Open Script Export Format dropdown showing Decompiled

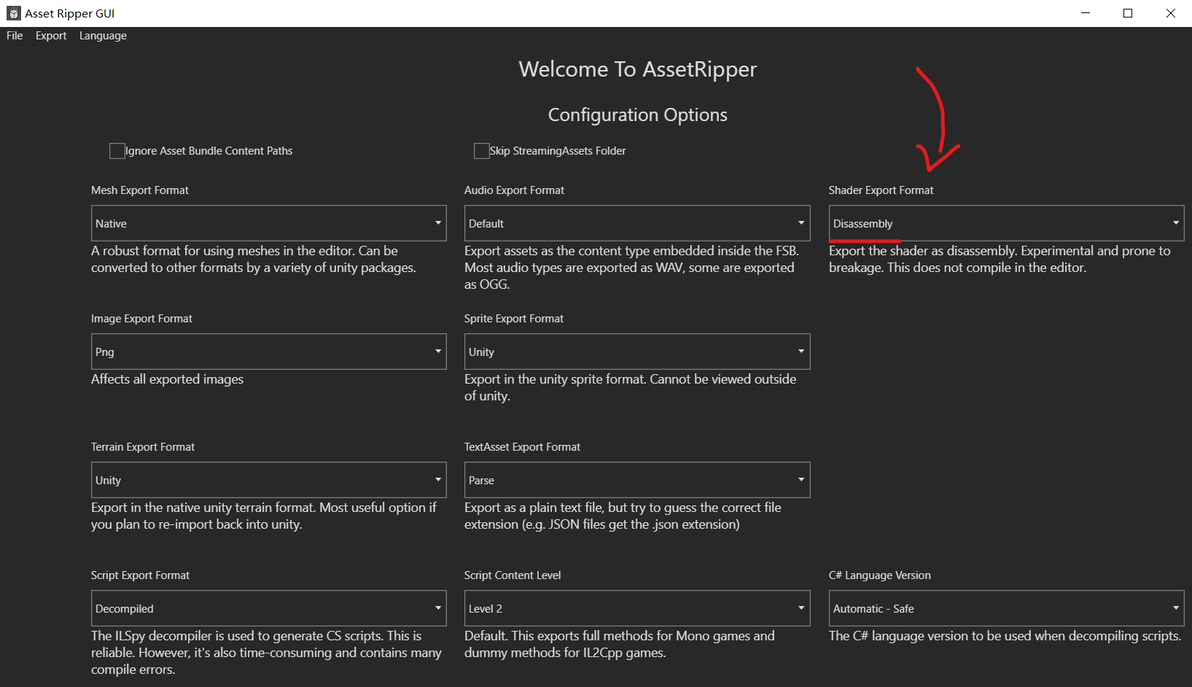point(268,608)
